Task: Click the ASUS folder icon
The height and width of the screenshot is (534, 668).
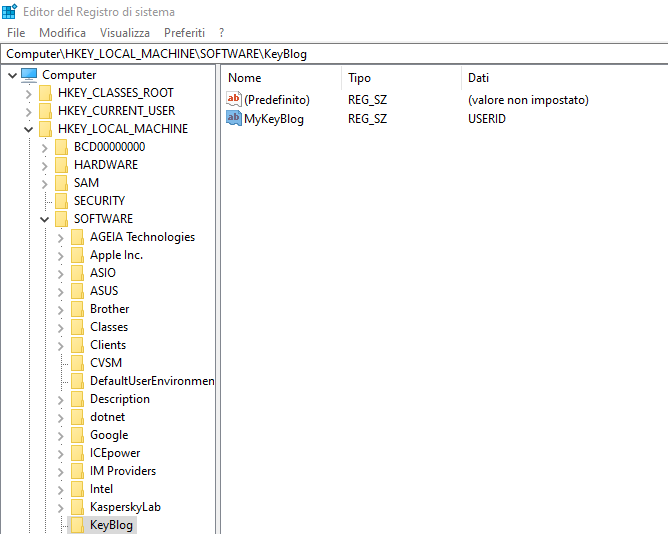Action: click(x=77, y=291)
